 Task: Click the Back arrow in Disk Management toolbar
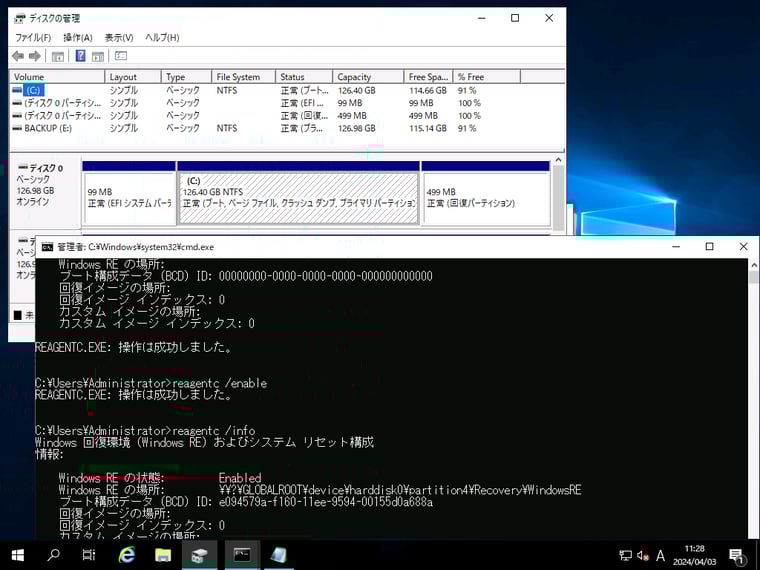click(18, 56)
